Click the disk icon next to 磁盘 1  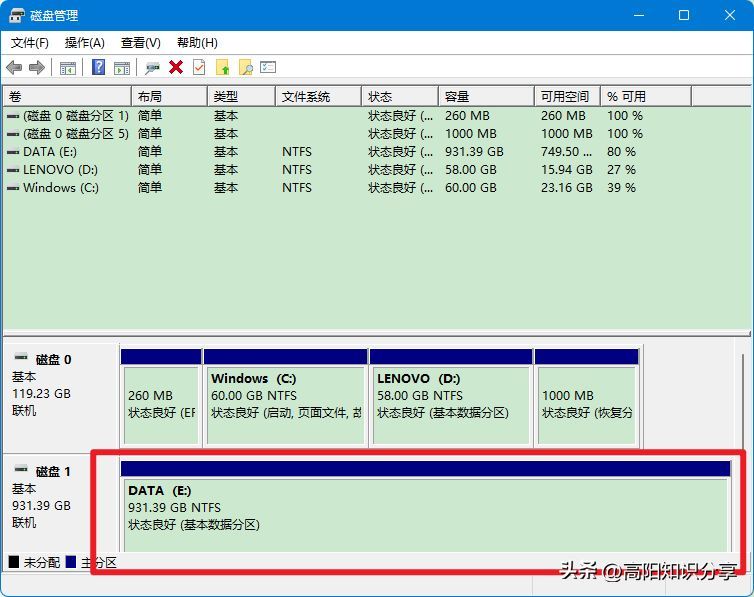click(x=21, y=469)
